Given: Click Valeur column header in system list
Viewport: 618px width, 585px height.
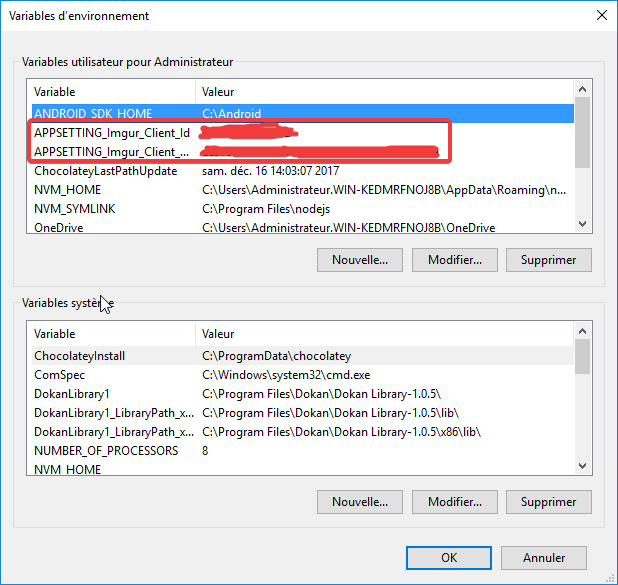Looking at the screenshot, I should [x=384, y=334].
